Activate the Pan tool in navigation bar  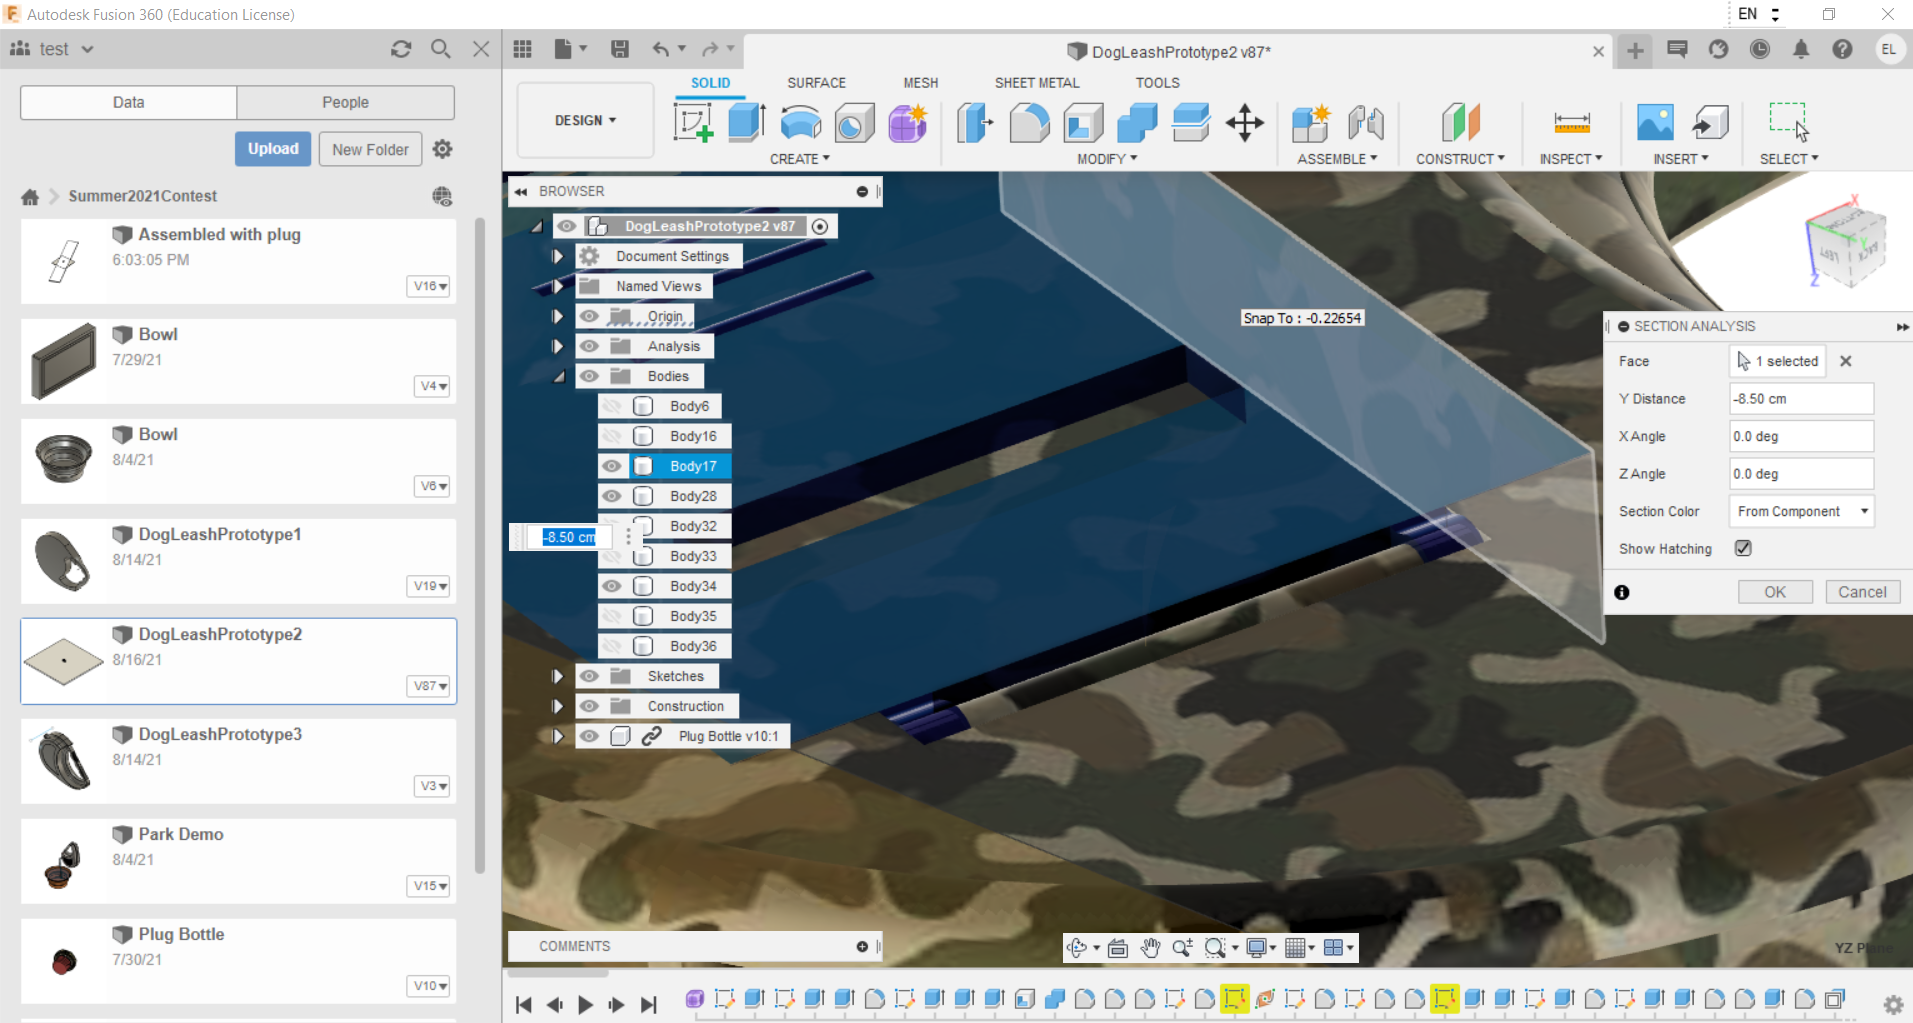1150,947
